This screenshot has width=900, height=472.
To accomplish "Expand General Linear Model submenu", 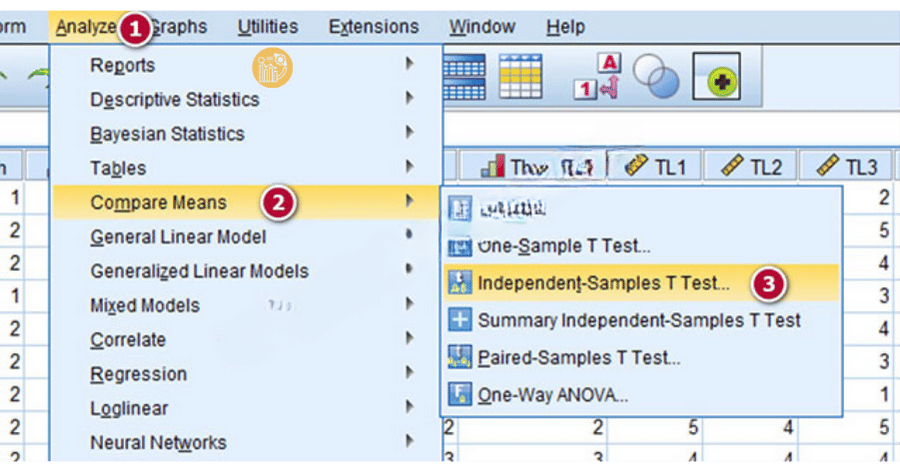I will pyautogui.click(x=246, y=237).
